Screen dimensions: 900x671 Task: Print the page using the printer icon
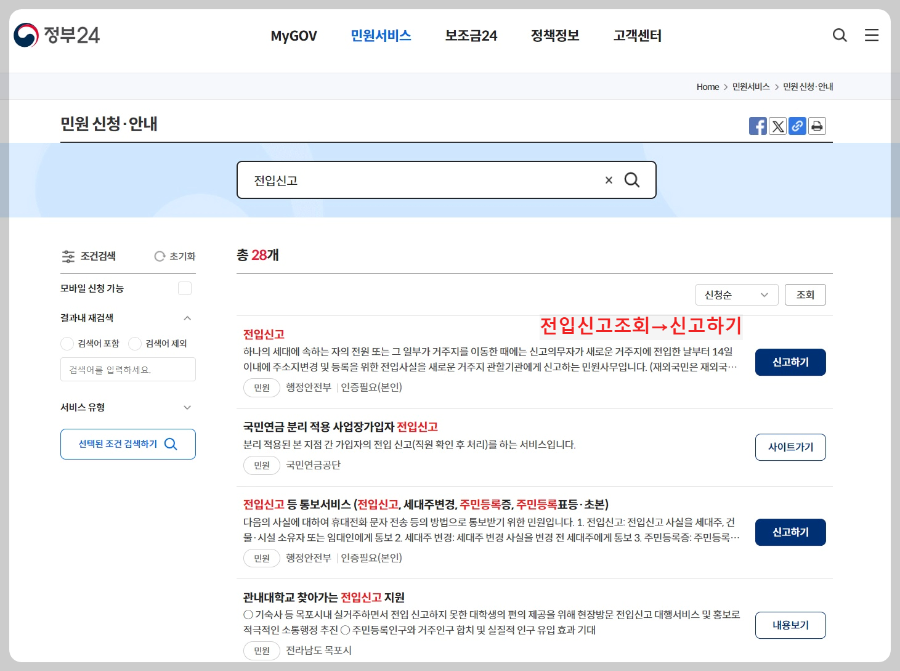pyautogui.click(x=816, y=127)
